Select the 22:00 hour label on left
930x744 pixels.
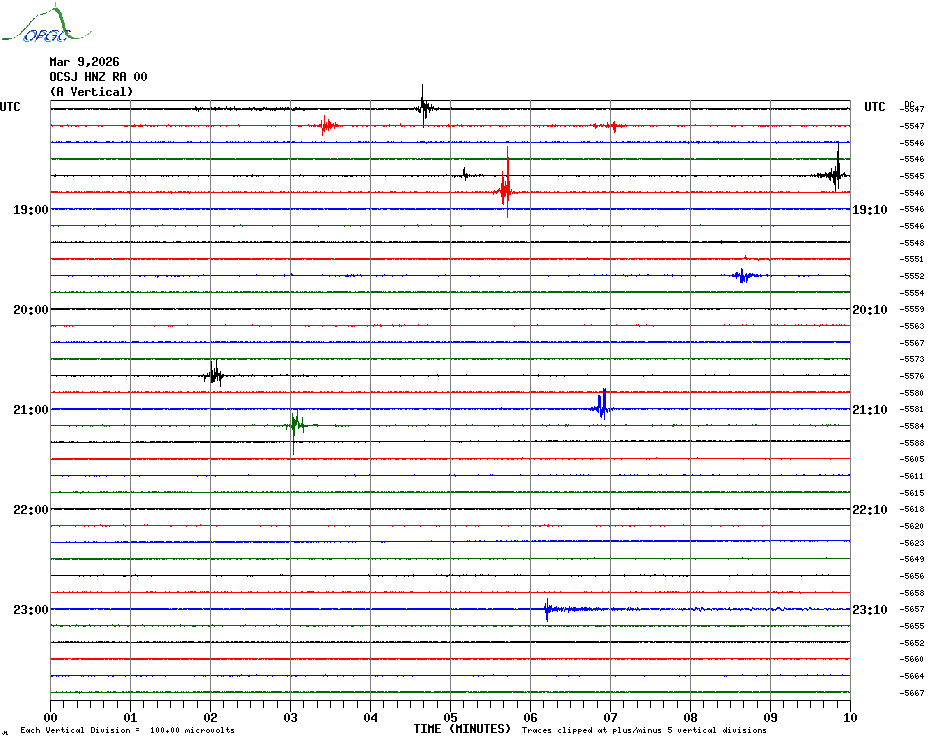tap(31, 510)
